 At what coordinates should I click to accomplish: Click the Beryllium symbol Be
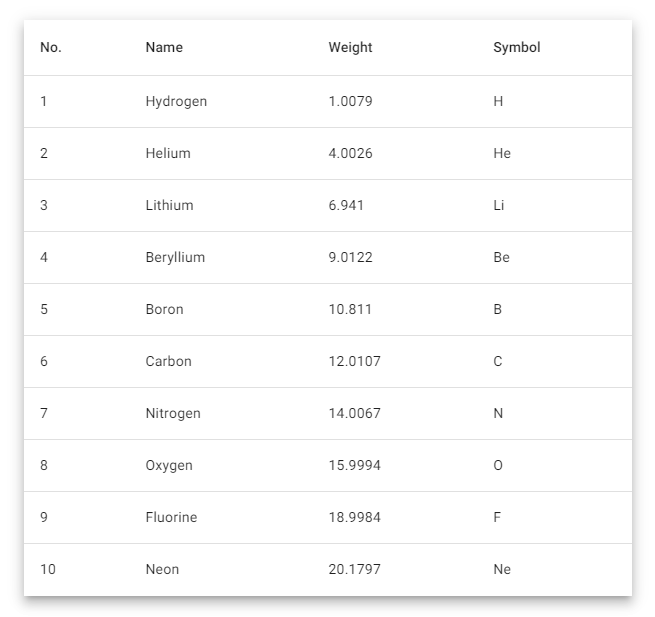501,257
